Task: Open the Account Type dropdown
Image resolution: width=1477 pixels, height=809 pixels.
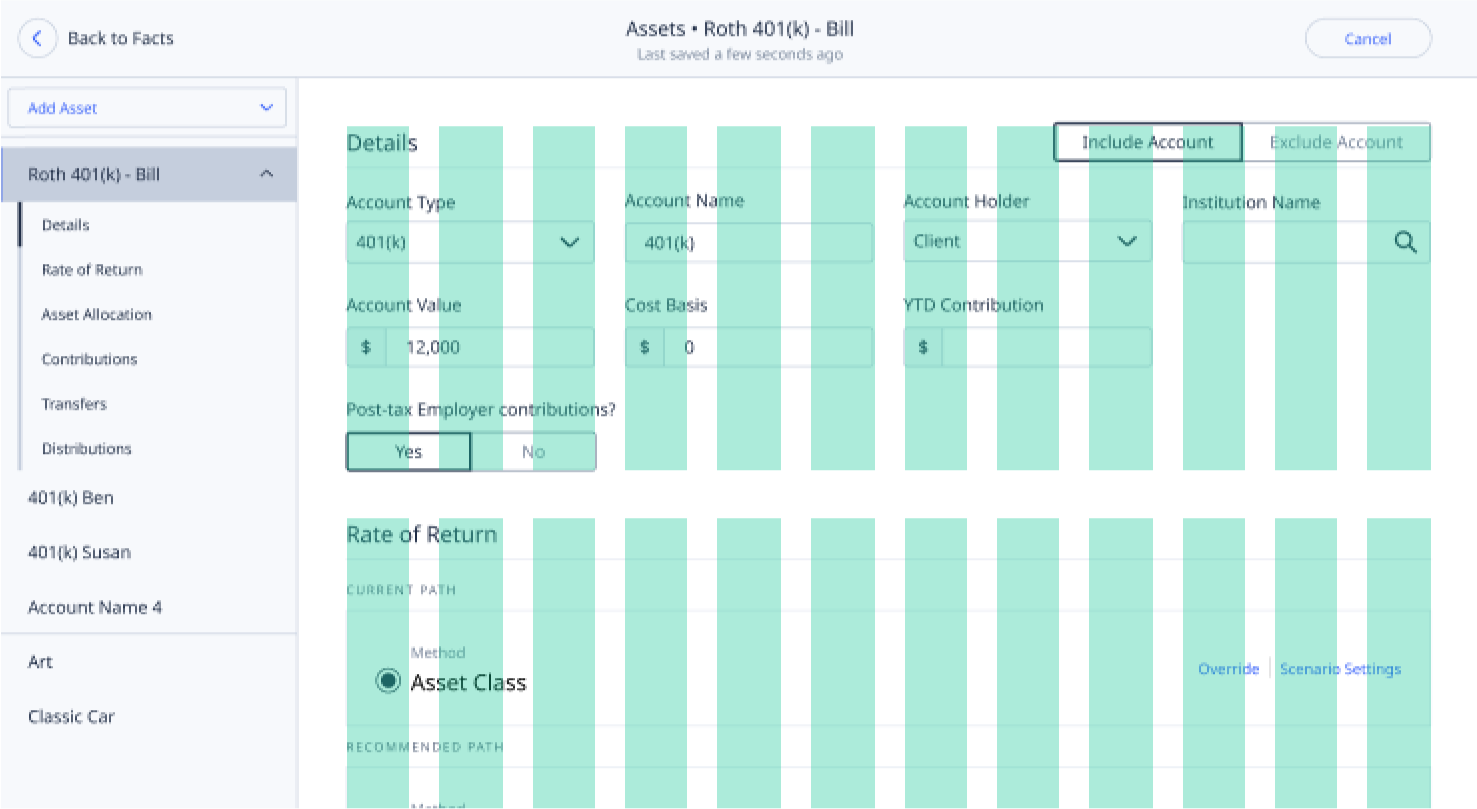Action: tap(470, 242)
